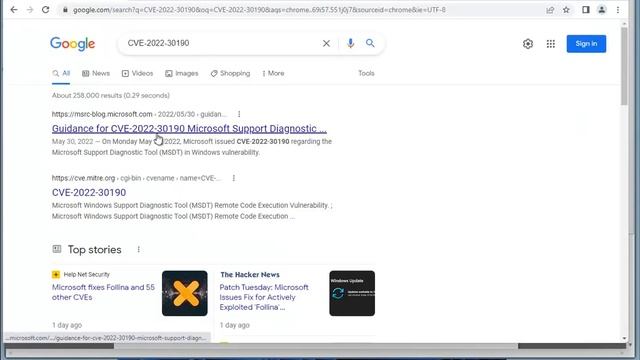The image size is (640, 360).
Task: Open Chrome three-dot menu
Action: (x=618, y=10)
